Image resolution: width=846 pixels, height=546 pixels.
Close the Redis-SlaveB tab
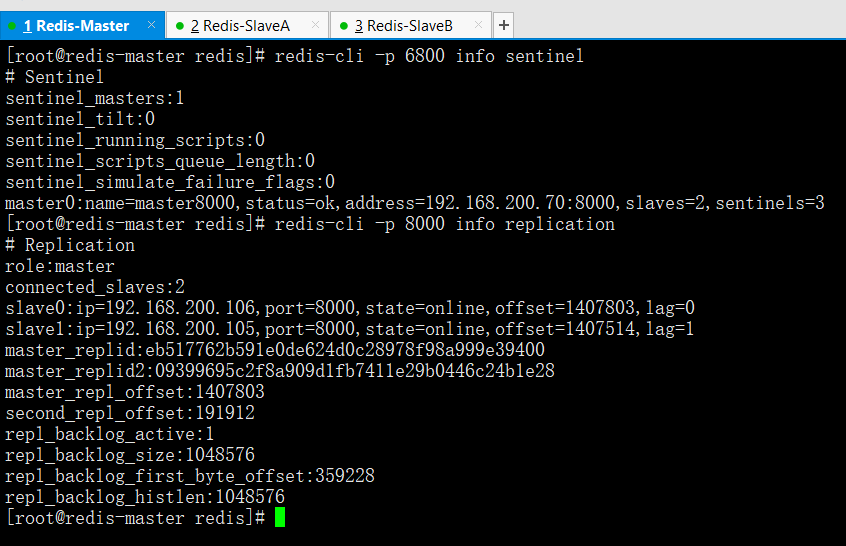coord(478,25)
